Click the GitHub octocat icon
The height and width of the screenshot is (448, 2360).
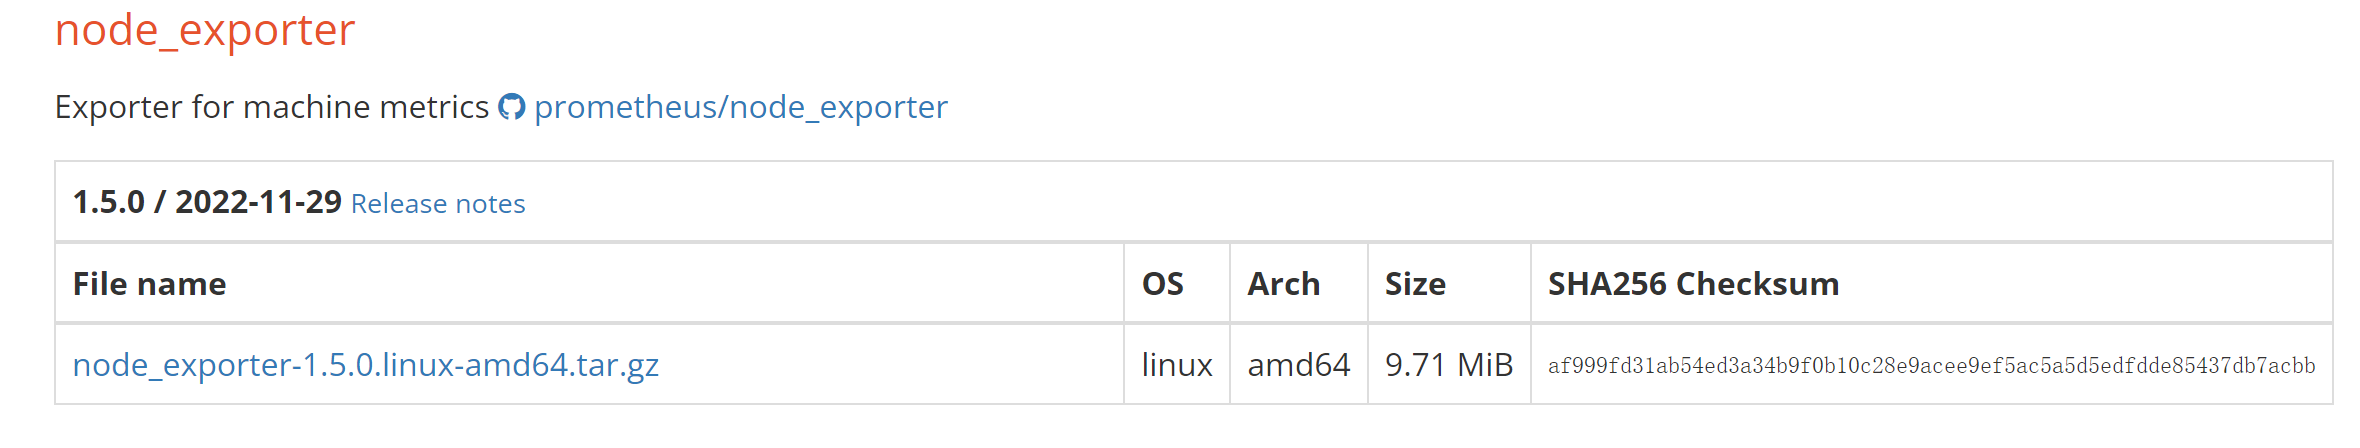pyautogui.click(x=512, y=107)
